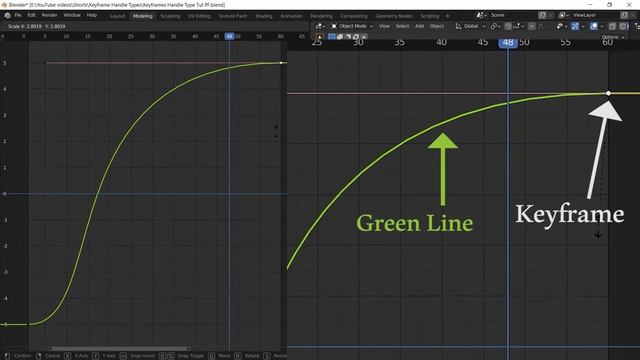Choose the extend-selection mode icon
Screen dimensions: 640x360
coord(340,37)
